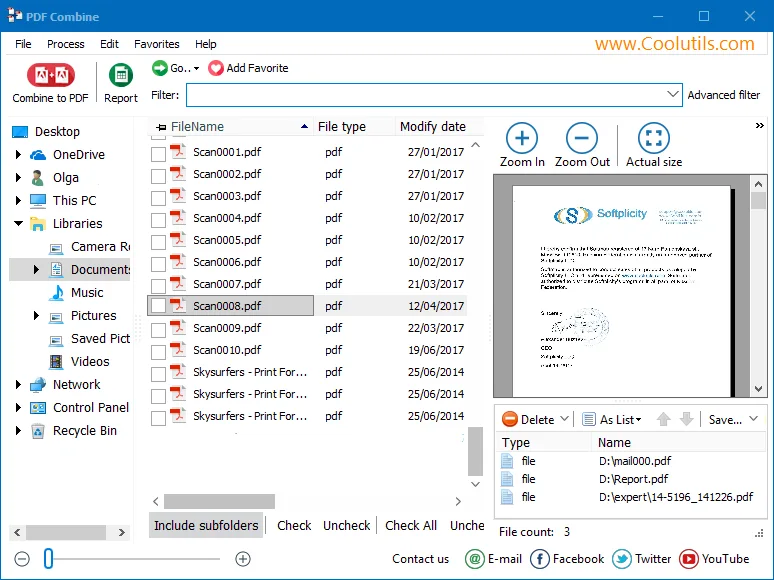Click the Add Favorite heart icon
The height and width of the screenshot is (580, 774).
[x=216, y=68]
